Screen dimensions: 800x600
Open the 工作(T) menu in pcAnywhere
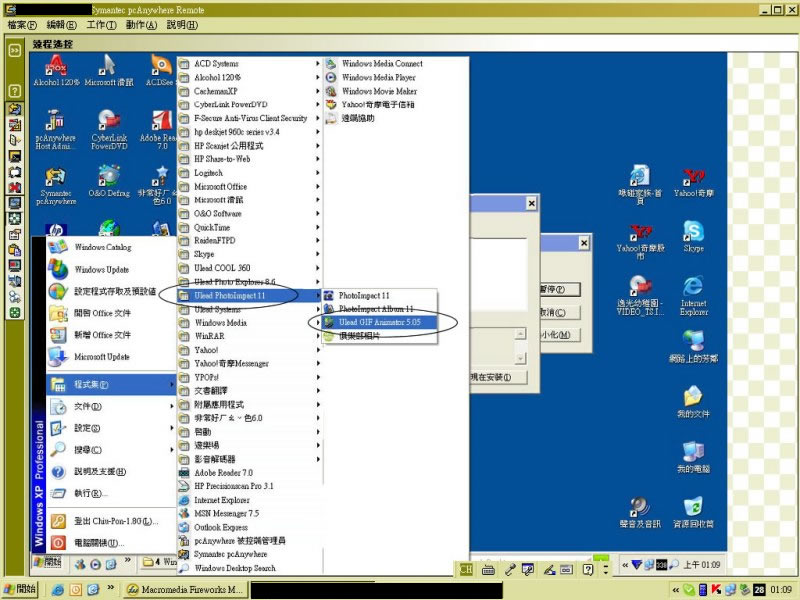pyautogui.click(x=101, y=25)
